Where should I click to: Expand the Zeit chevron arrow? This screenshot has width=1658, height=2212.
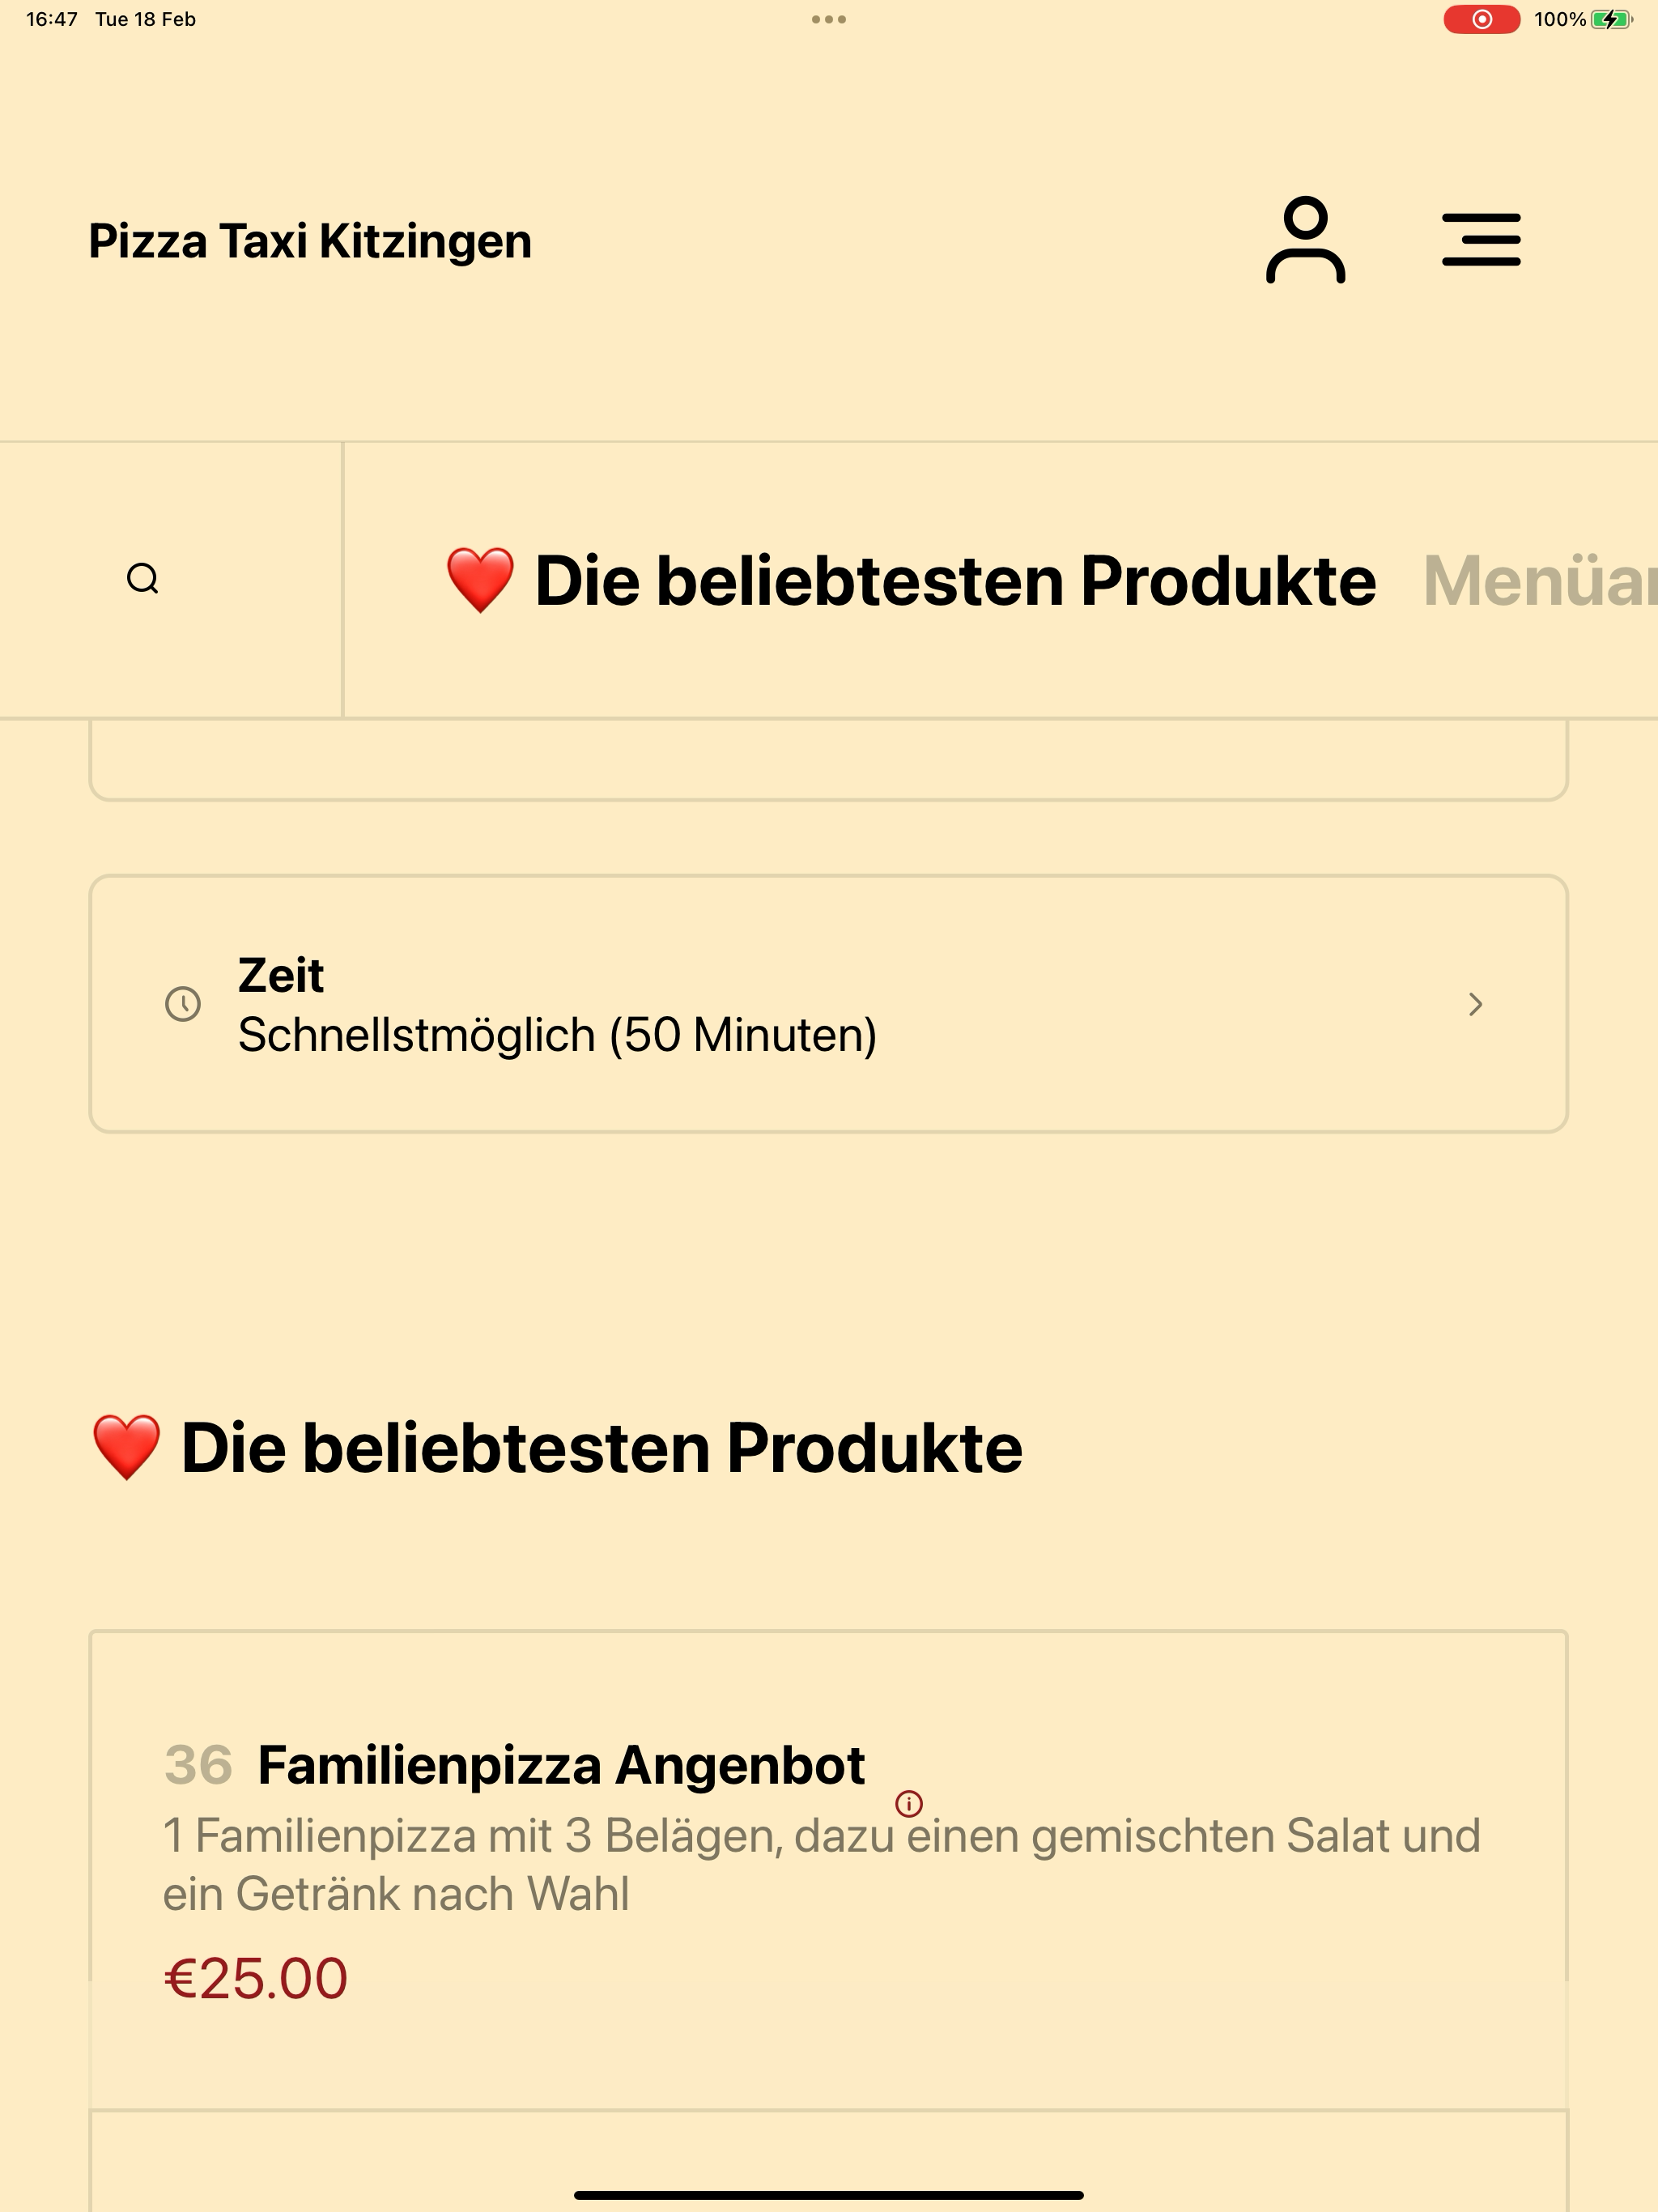1475,1004
